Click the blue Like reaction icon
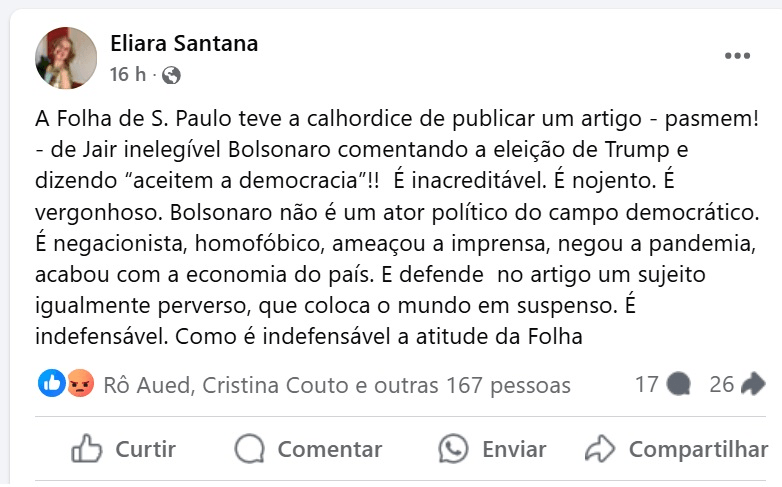The image size is (782, 487). pos(52,384)
